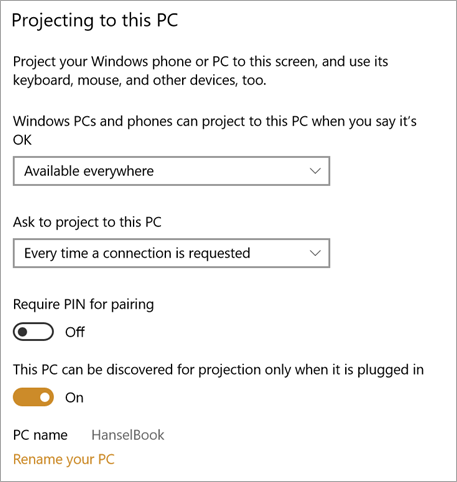The image size is (457, 482).
Task: Click "This PC can be discovered" label text
Action: pyautogui.click(x=218, y=370)
